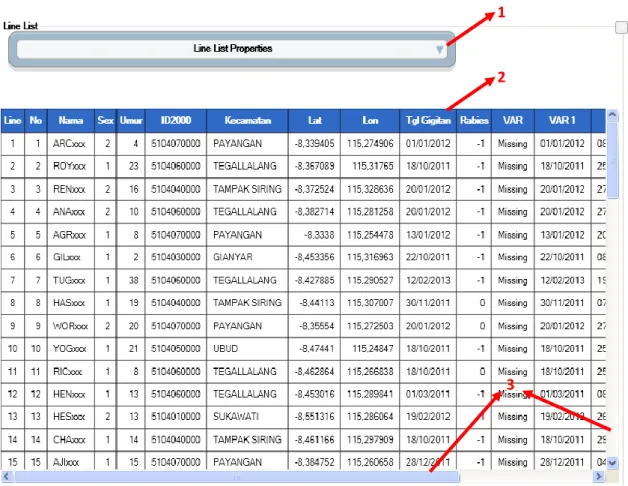Click VAR 1 cell 12/02/2013
Image resolution: width=628 pixels, height=486 pixels.
pyautogui.click(x=562, y=280)
